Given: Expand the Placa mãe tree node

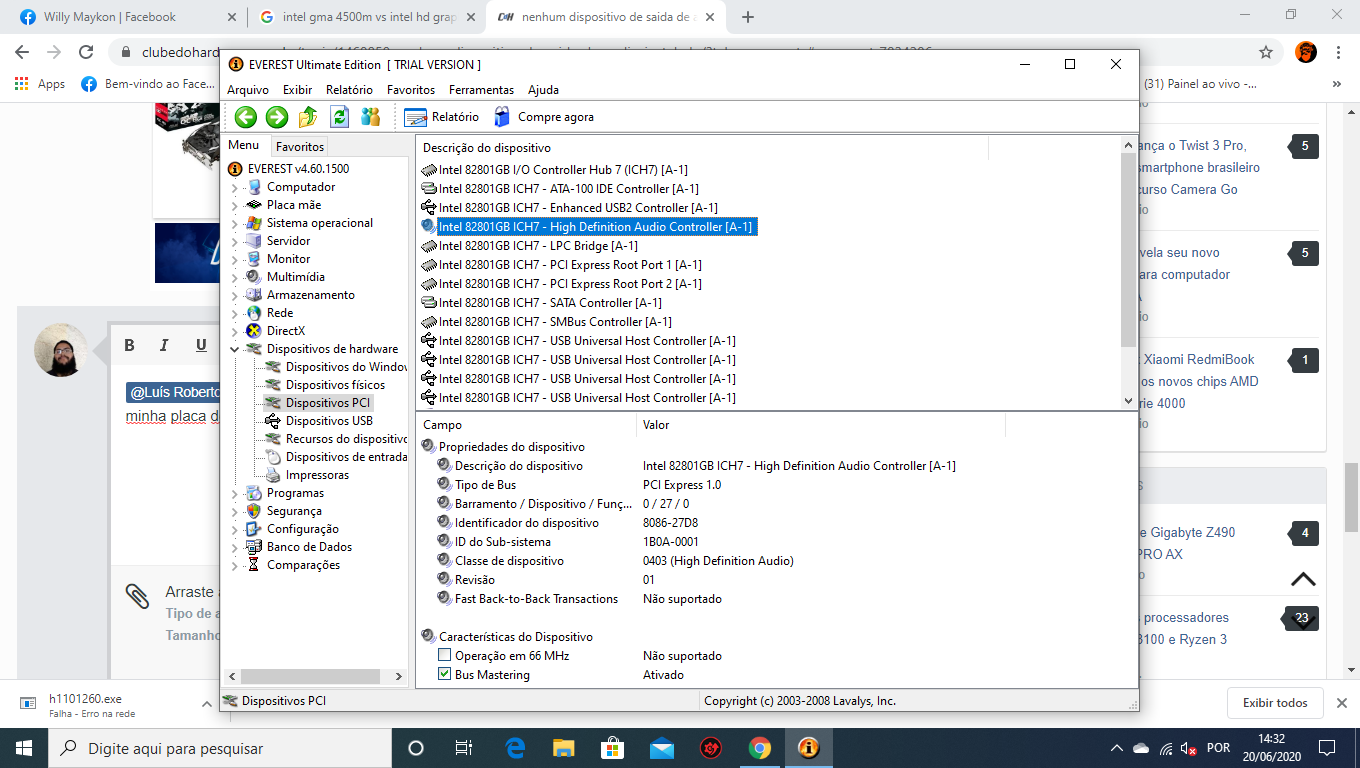Looking at the screenshot, I should tap(235, 206).
